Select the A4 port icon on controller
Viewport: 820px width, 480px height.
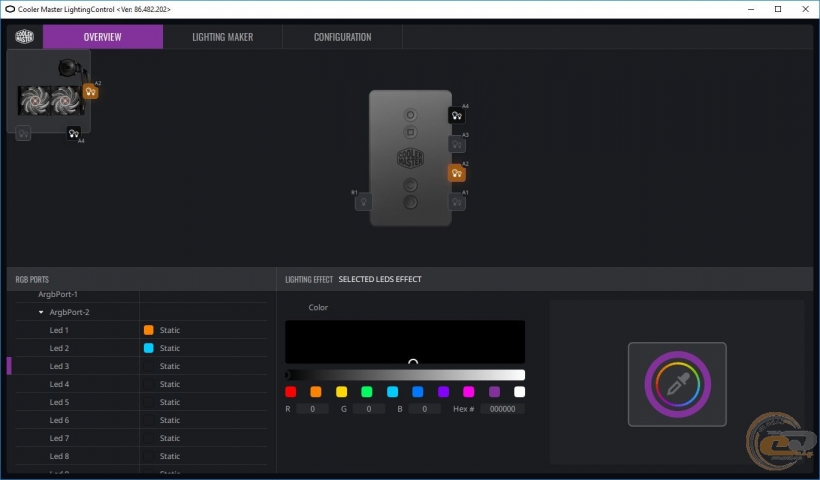tap(457, 116)
